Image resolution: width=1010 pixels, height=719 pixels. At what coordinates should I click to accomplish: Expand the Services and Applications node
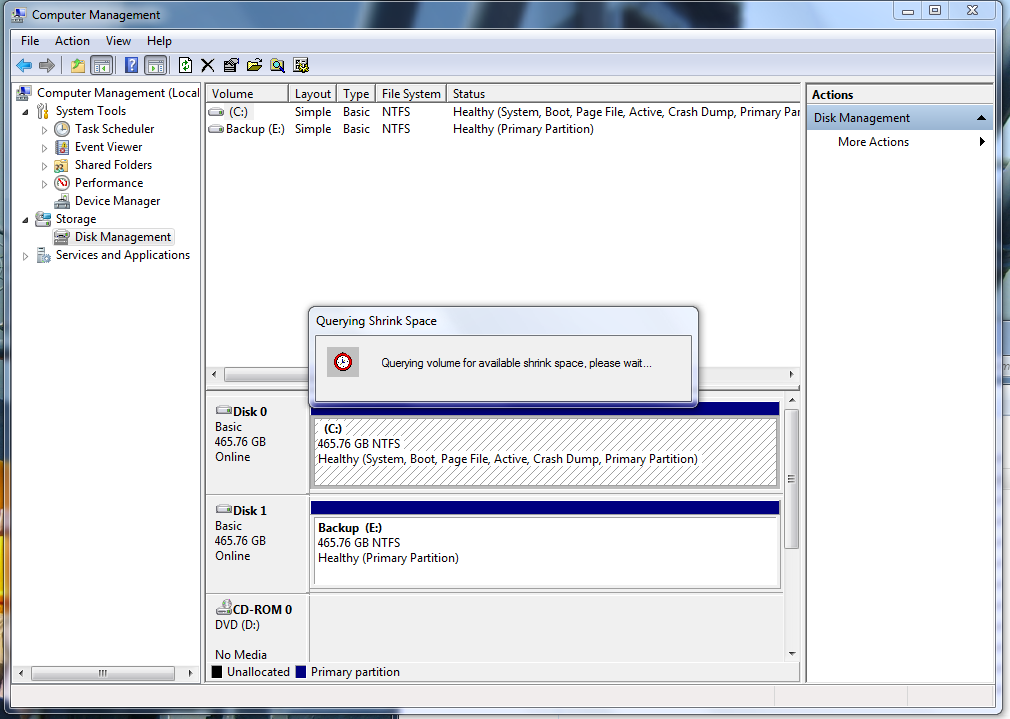(23, 255)
